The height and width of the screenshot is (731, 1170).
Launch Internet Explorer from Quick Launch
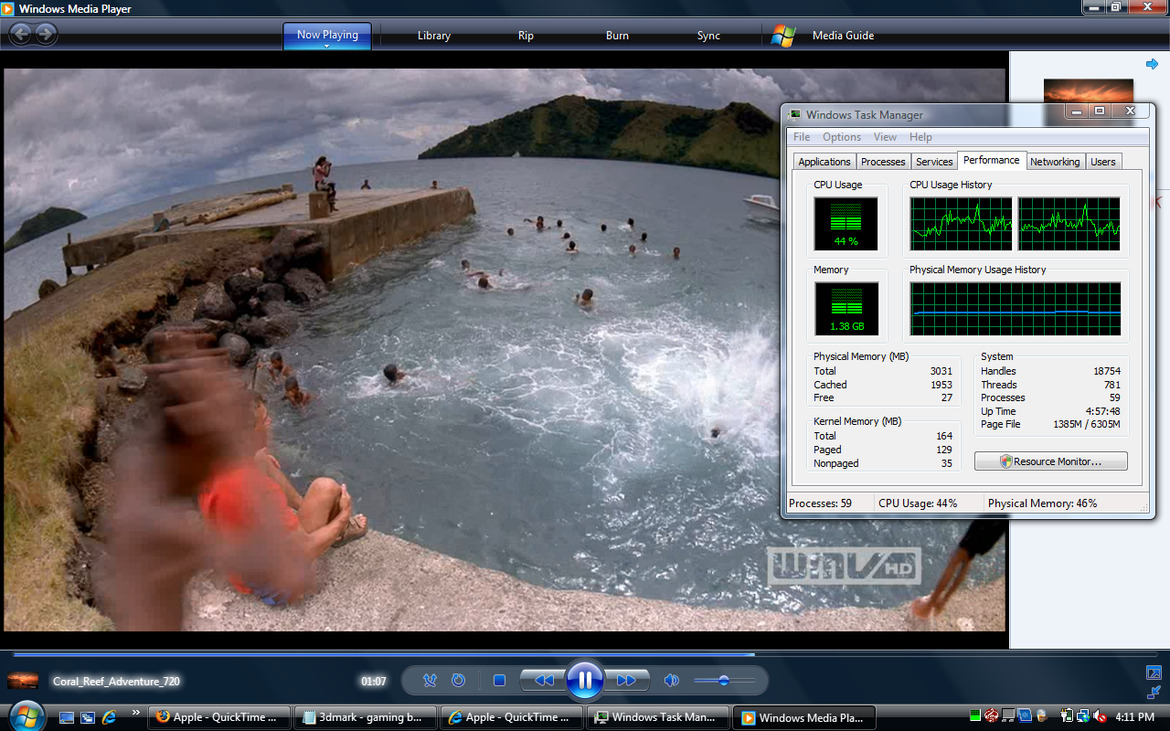coord(109,717)
